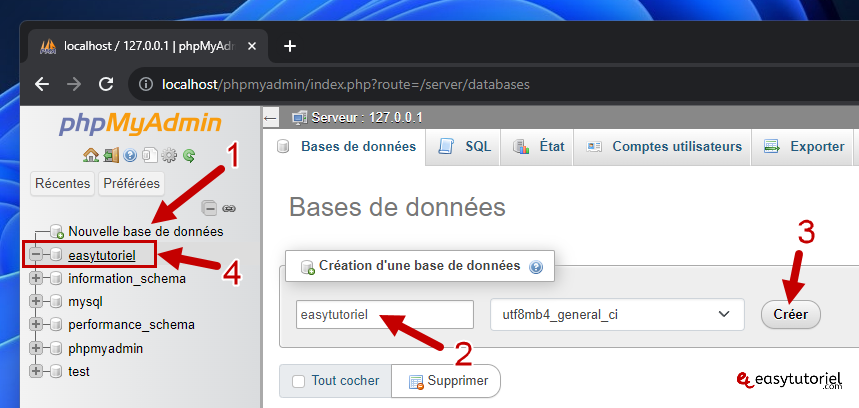Open the État tab

(538, 147)
